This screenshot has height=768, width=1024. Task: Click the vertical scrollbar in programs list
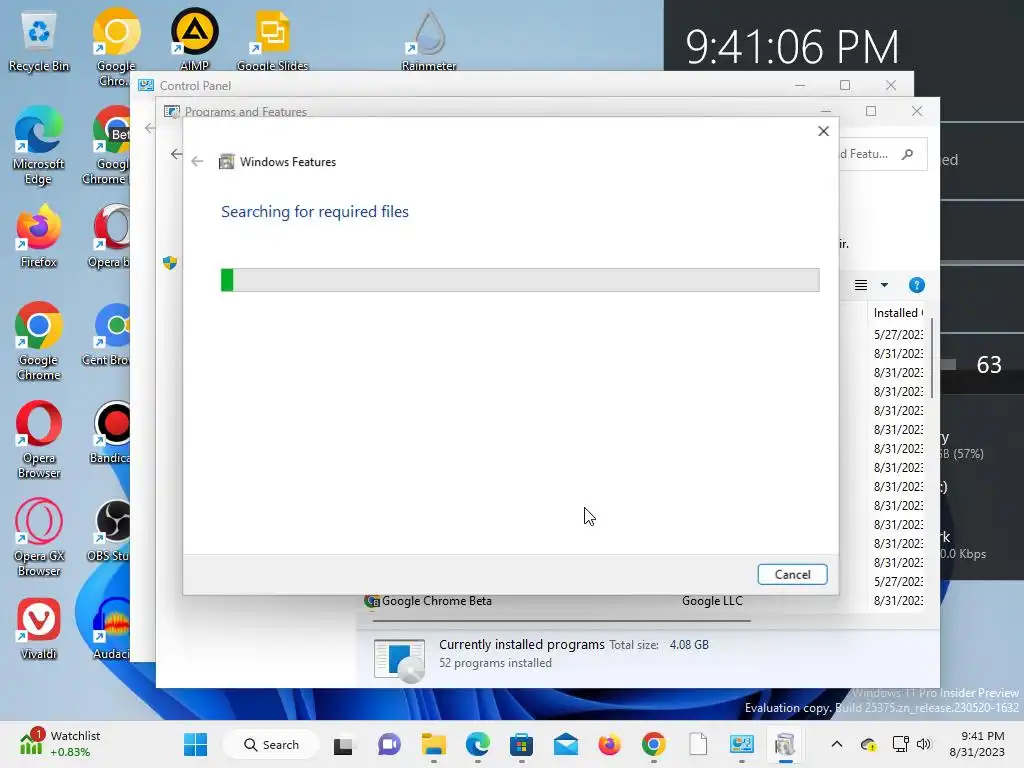coord(932,358)
